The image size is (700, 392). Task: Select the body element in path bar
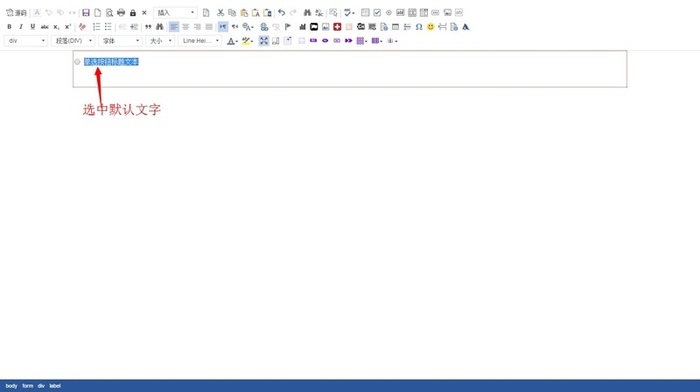tap(11, 386)
